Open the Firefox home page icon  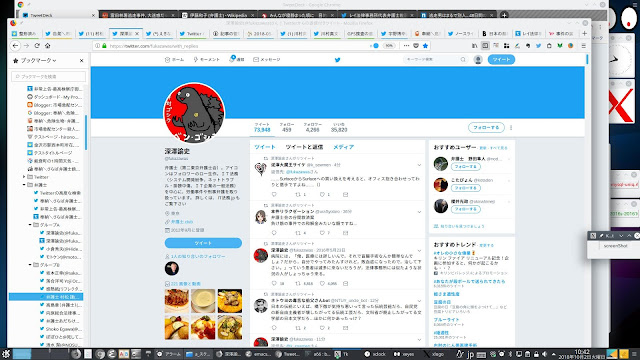tap(47, 46)
